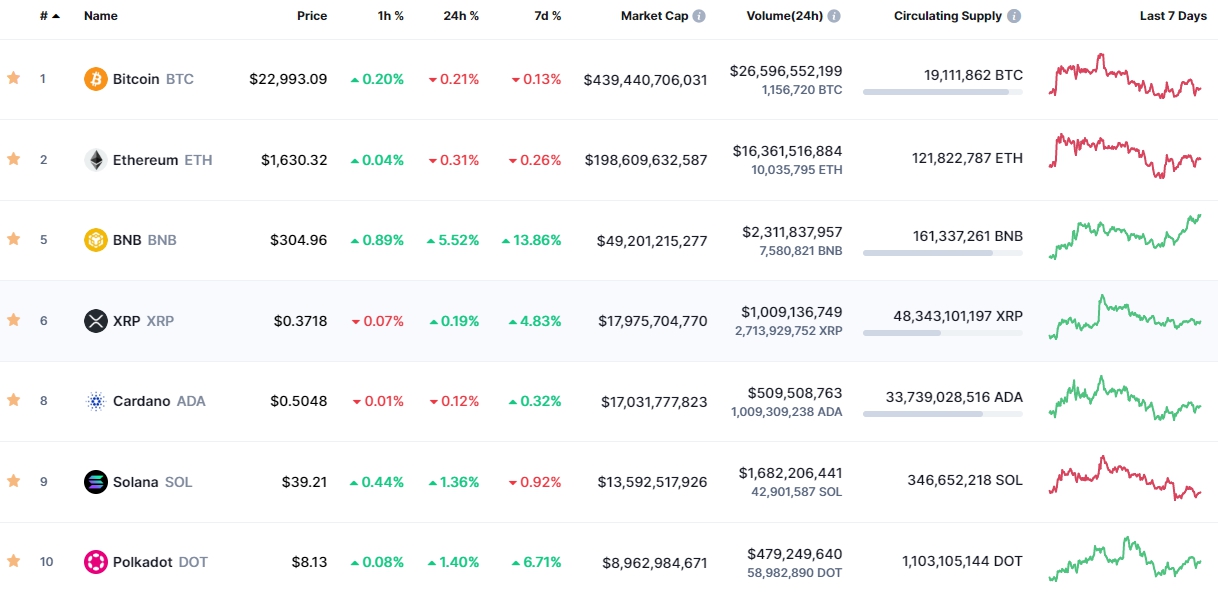
Task: Sort by the Market Cap column header
Action: click(654, 16)
